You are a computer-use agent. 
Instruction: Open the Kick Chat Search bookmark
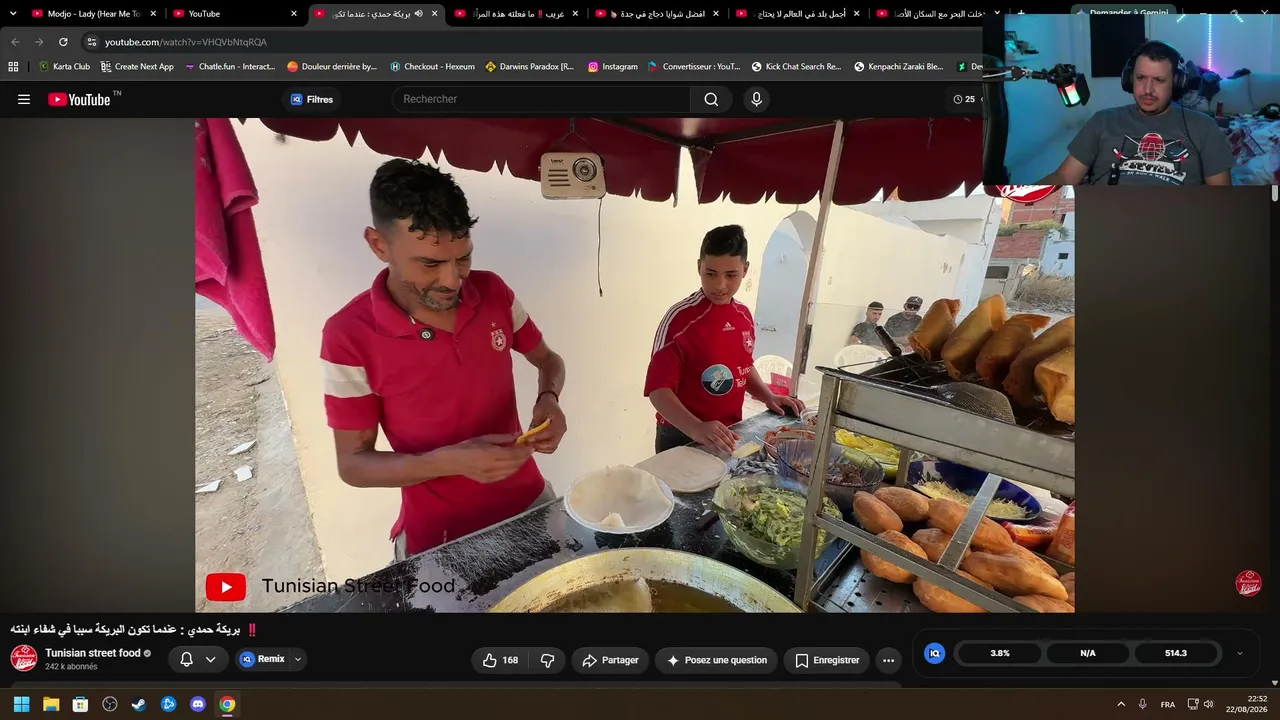tap(796, 67)
